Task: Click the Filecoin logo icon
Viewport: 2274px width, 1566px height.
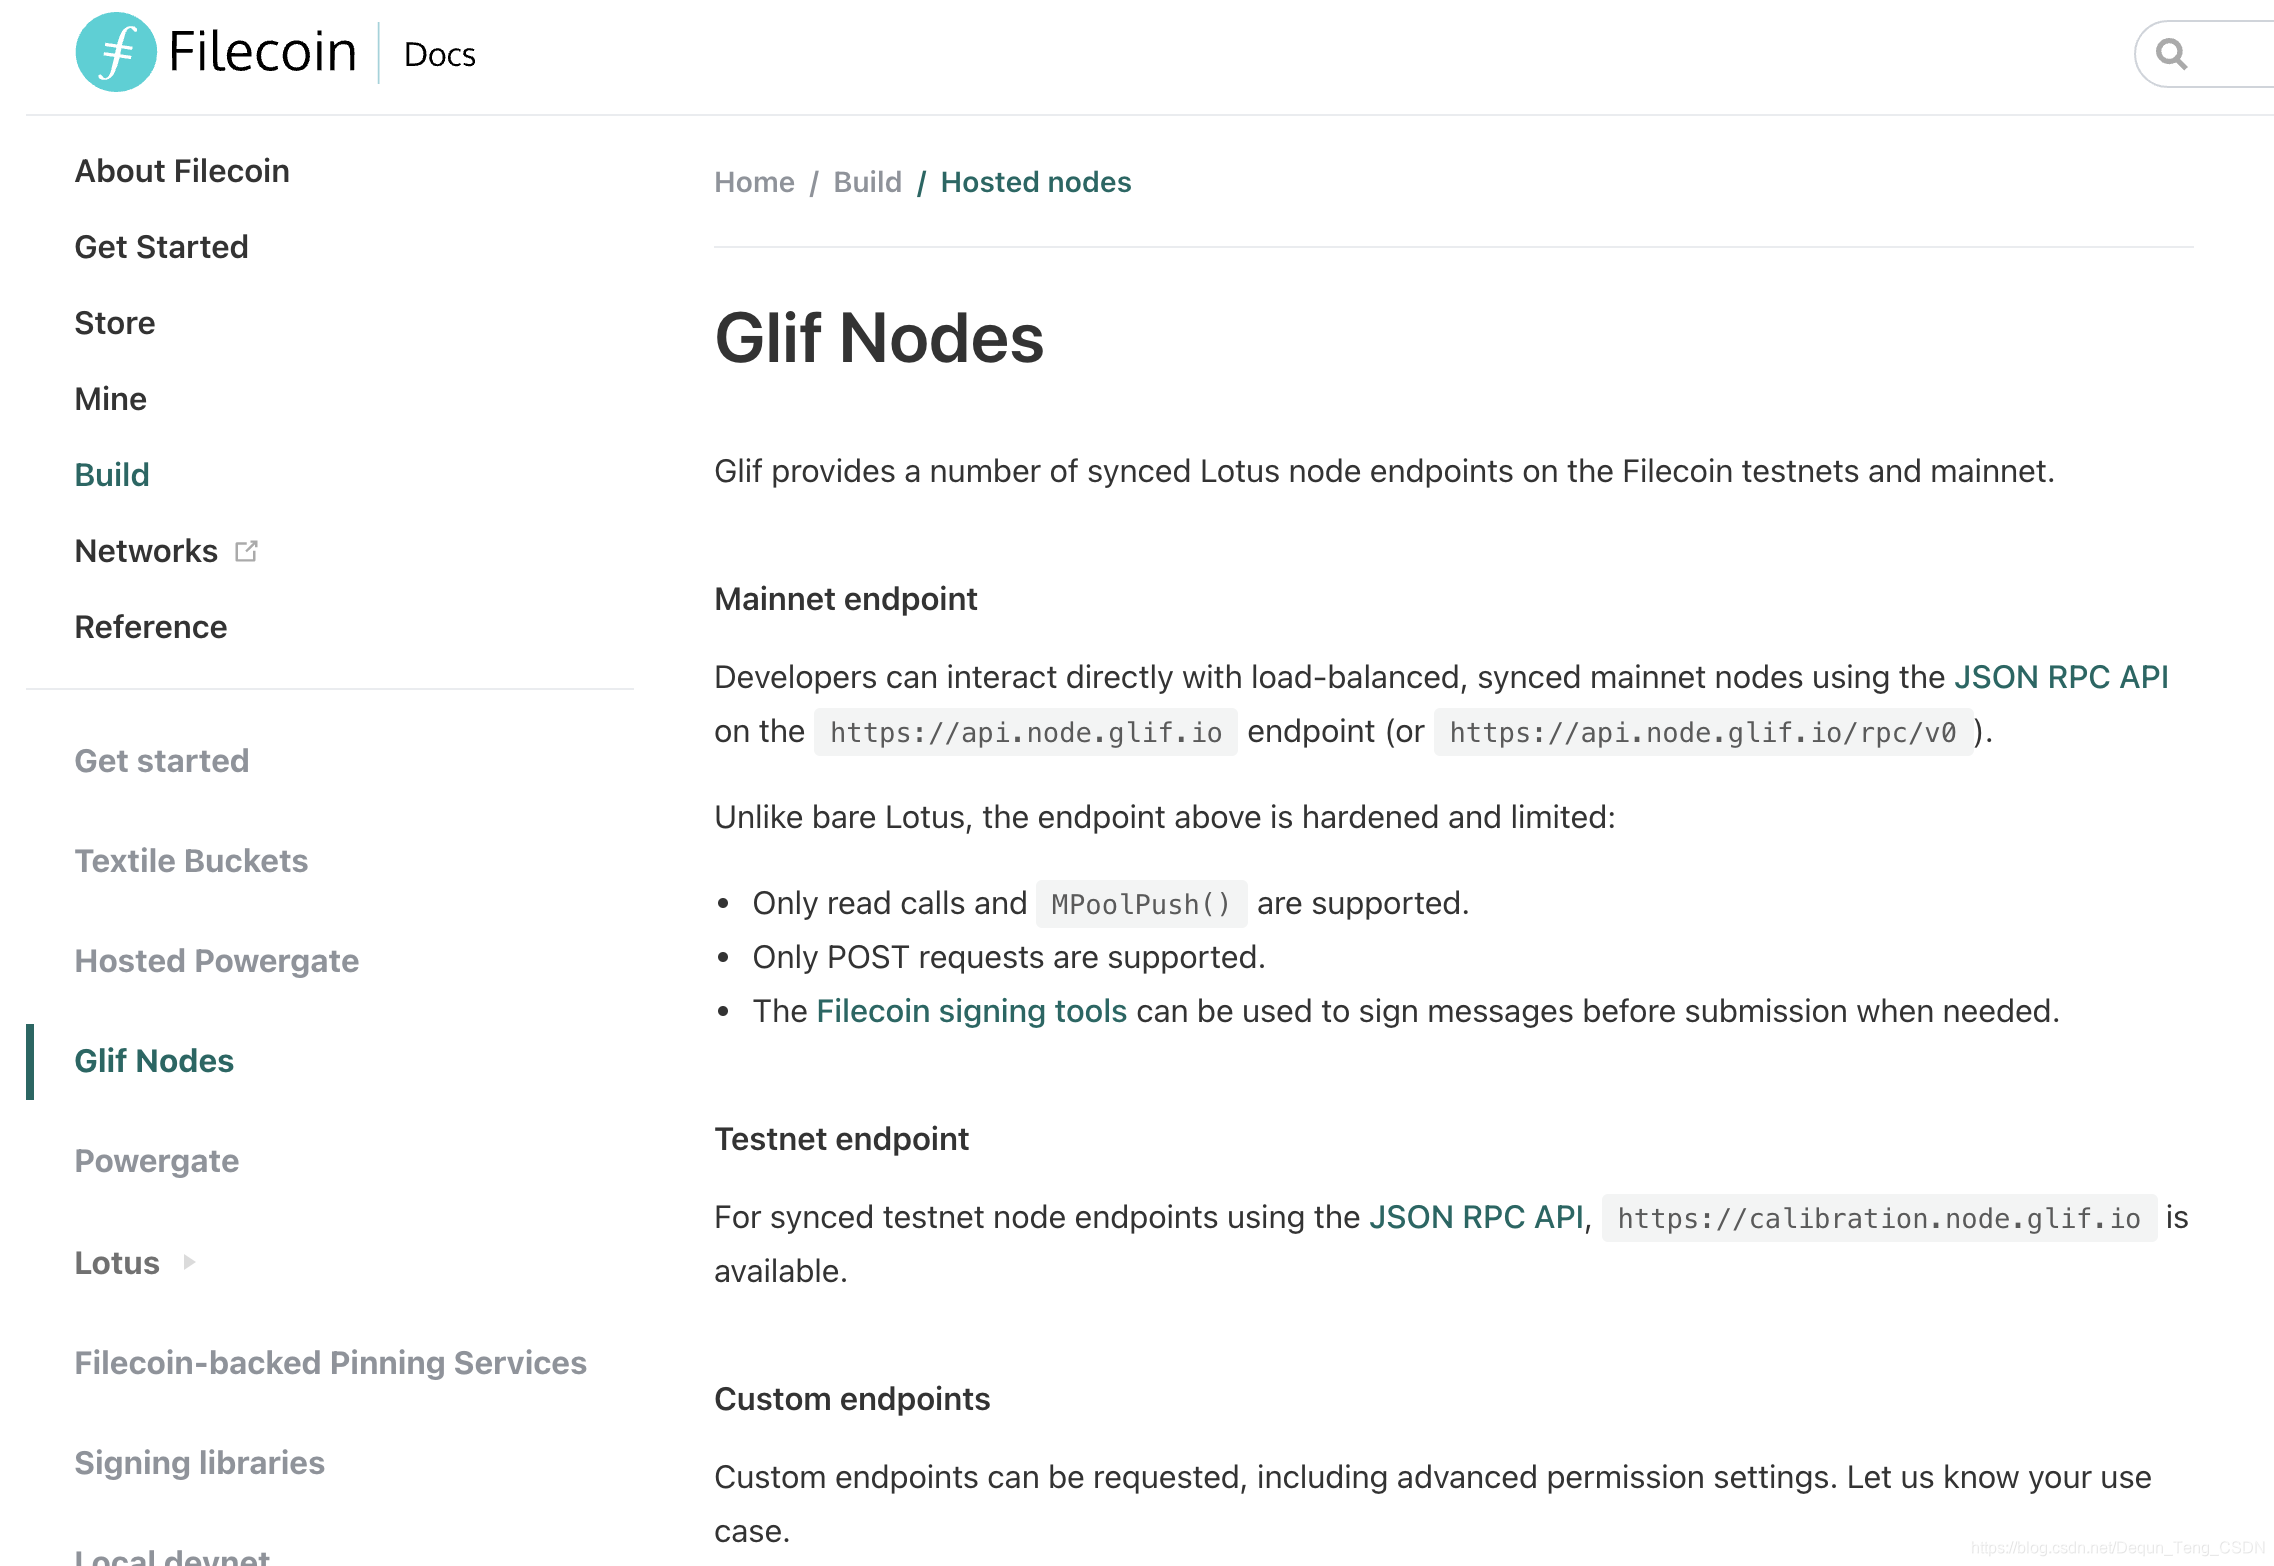Action: click(116, 52)
